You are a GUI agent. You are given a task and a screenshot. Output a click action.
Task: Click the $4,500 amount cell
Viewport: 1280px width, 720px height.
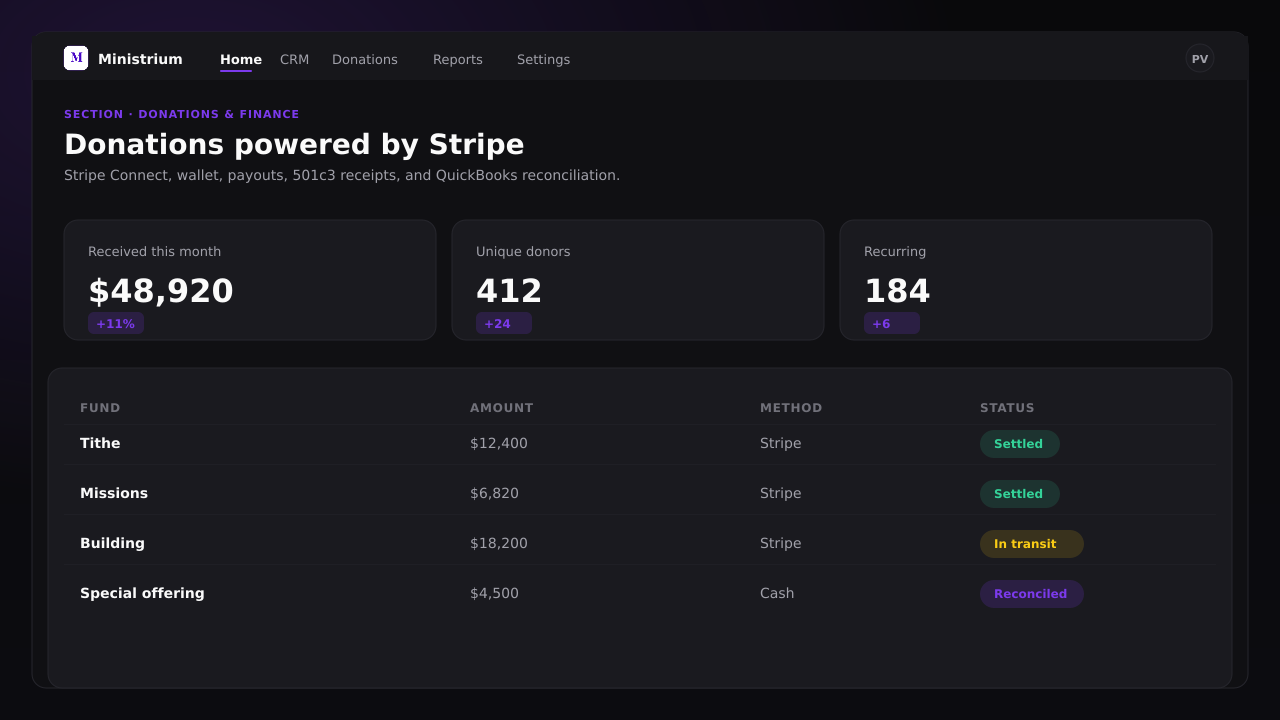pos(494,594)
